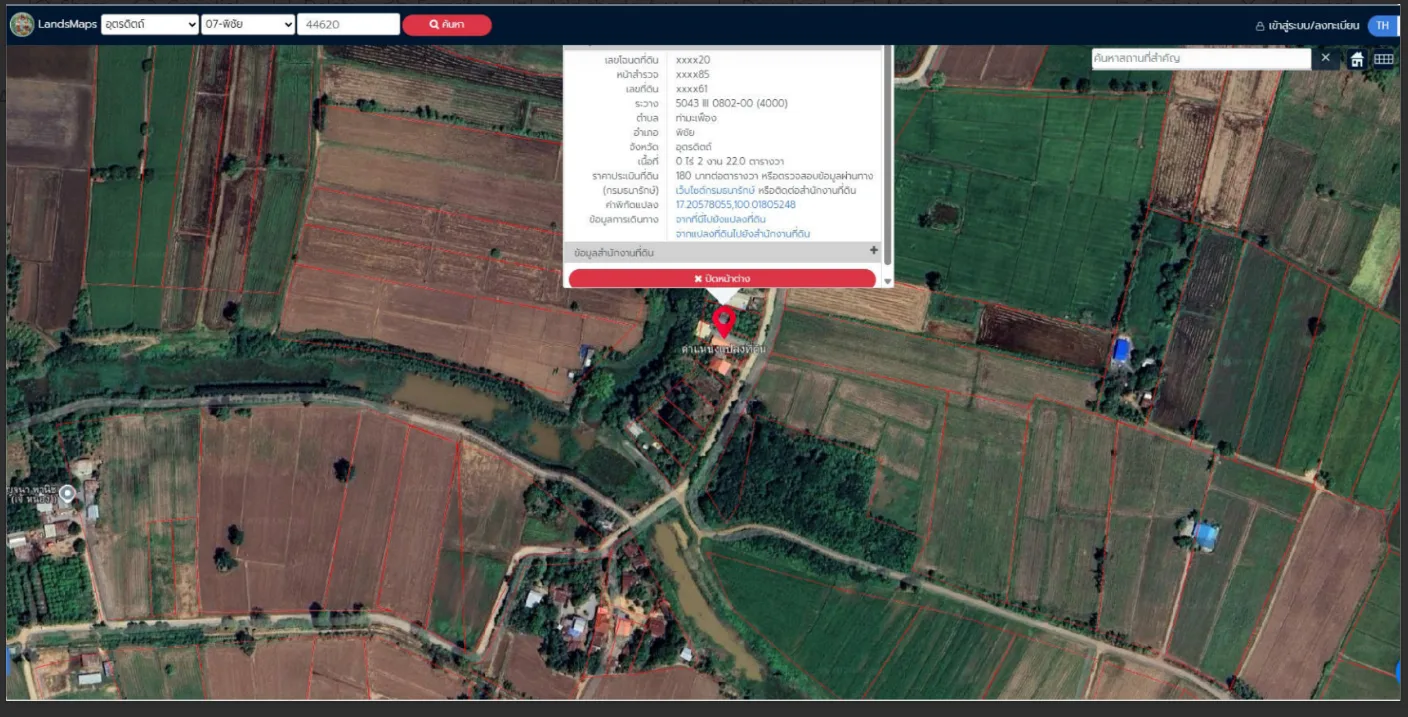Focus the parcel number field containing 44620

point(348,24)
